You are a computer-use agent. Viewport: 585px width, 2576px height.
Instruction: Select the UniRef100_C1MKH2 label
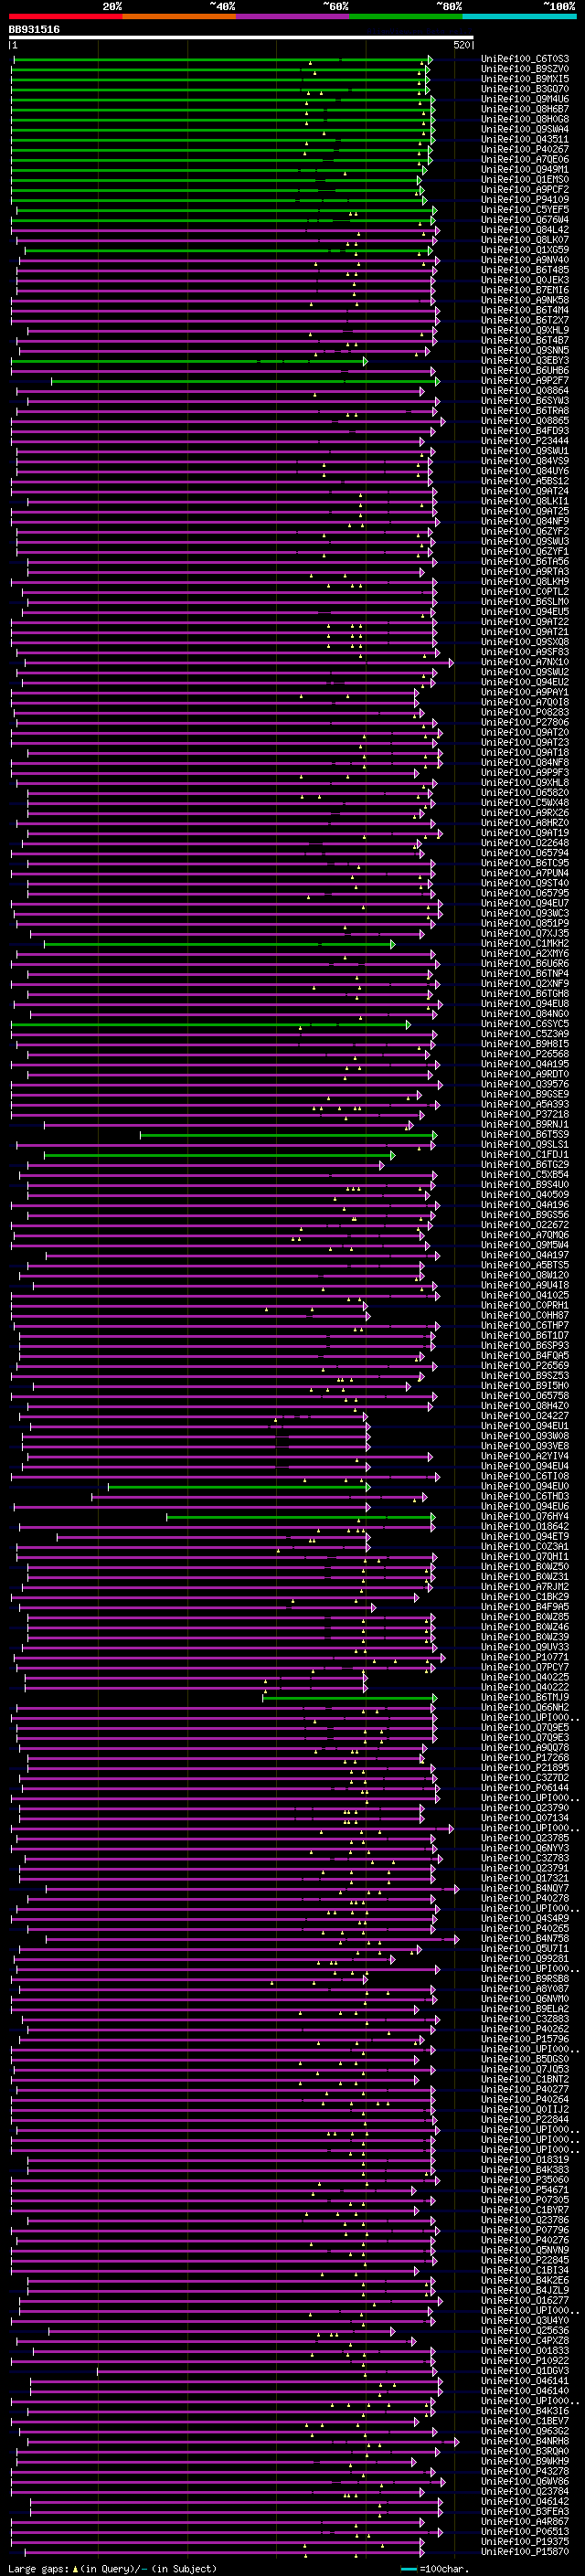[x=525, y=944]
